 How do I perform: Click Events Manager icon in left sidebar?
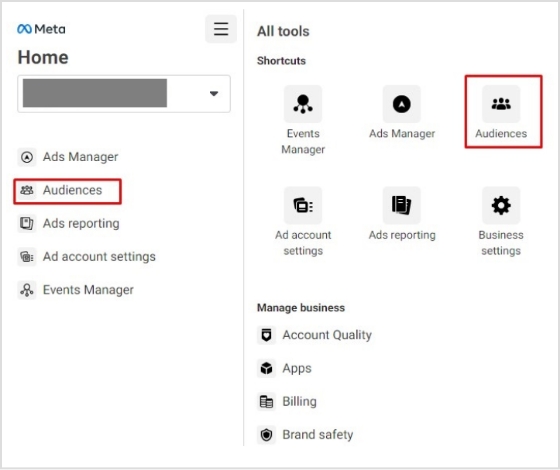(x=27, y=290)
